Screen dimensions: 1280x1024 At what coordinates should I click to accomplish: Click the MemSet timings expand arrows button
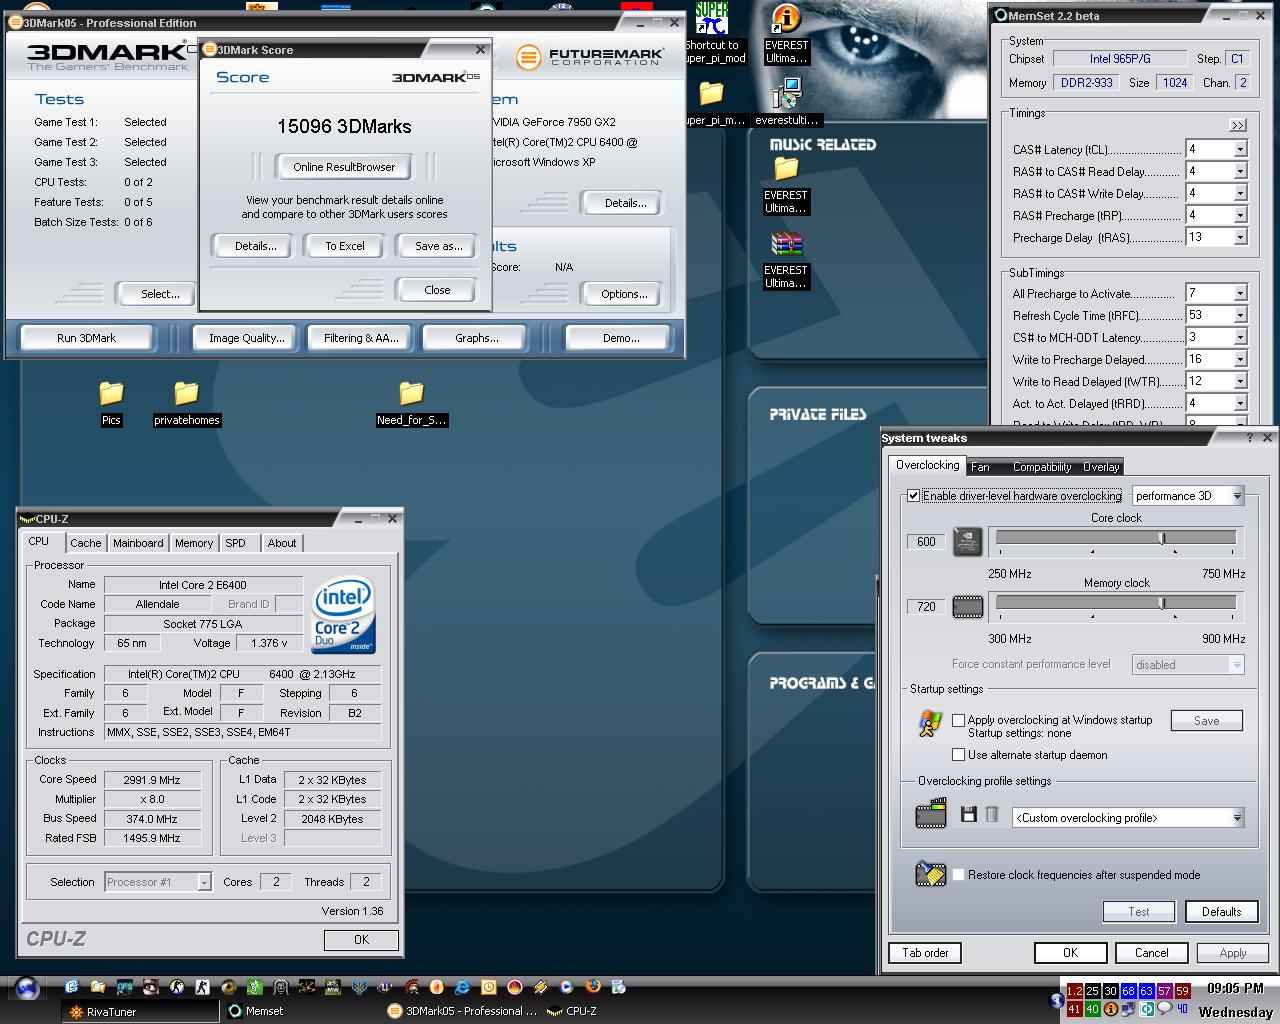1238,125
